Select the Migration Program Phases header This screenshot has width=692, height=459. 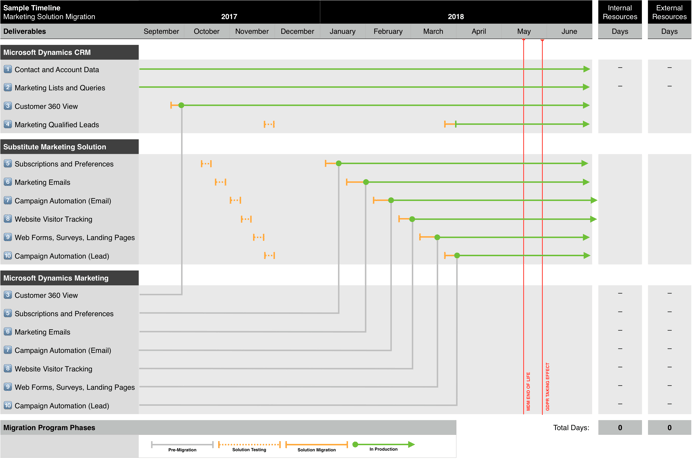click(x=228, y=427)
